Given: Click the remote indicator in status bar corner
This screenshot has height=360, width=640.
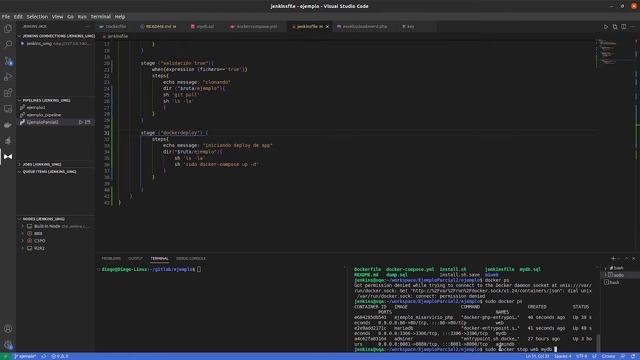Looking at the screenshot, I should pyautogui.click(x=5, y=356).
